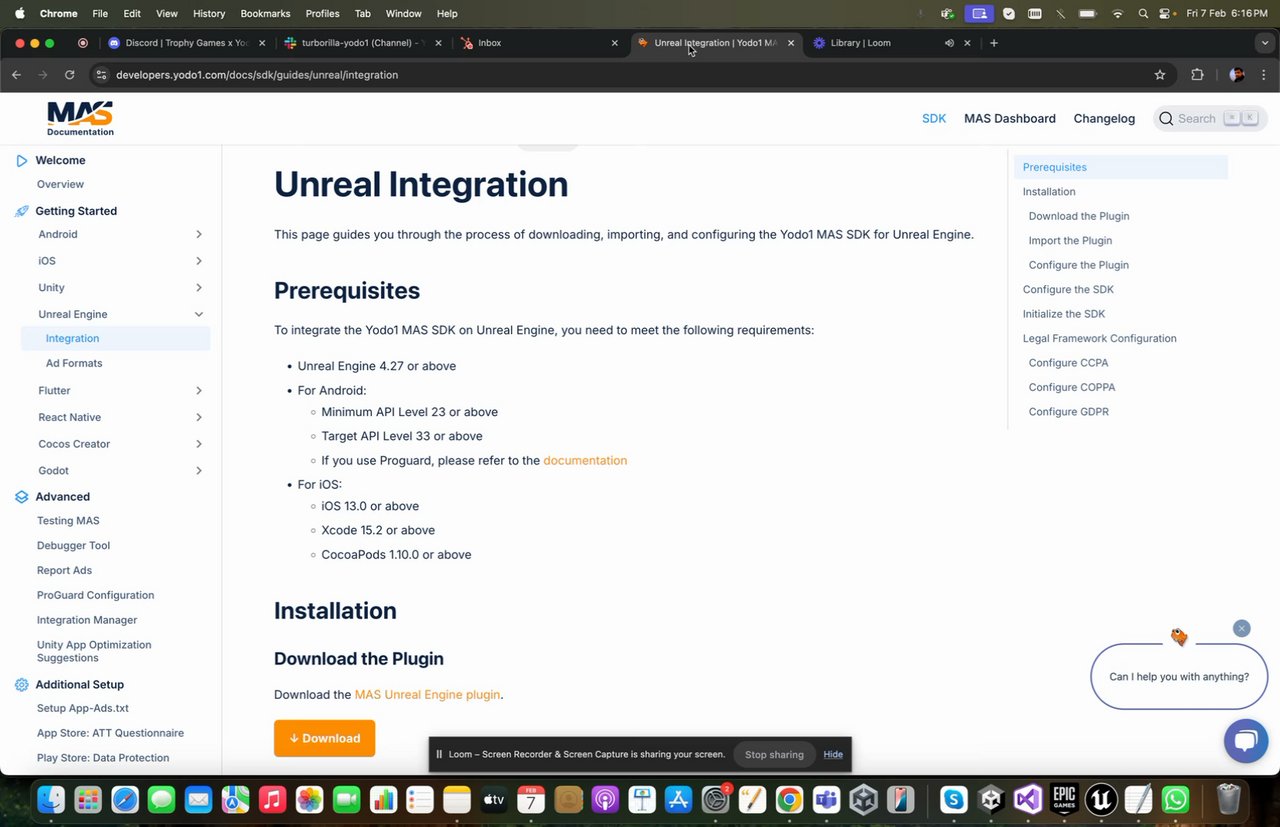Click the MAS Documentation logo
1280x827 pixels.
point(80,118)
